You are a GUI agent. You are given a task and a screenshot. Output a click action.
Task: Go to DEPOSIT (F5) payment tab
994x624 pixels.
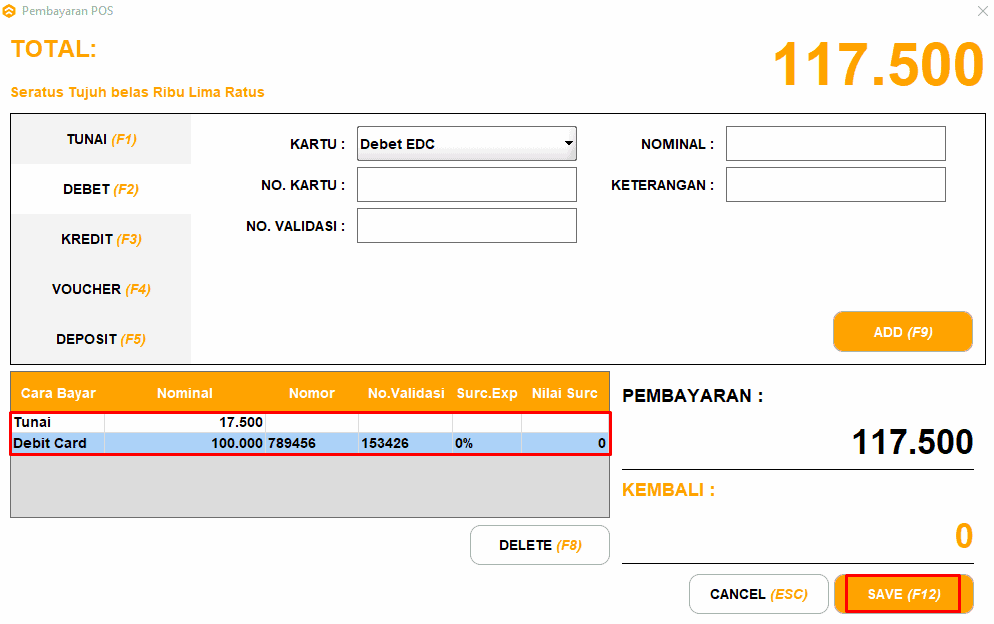click(x=101, y=339)
